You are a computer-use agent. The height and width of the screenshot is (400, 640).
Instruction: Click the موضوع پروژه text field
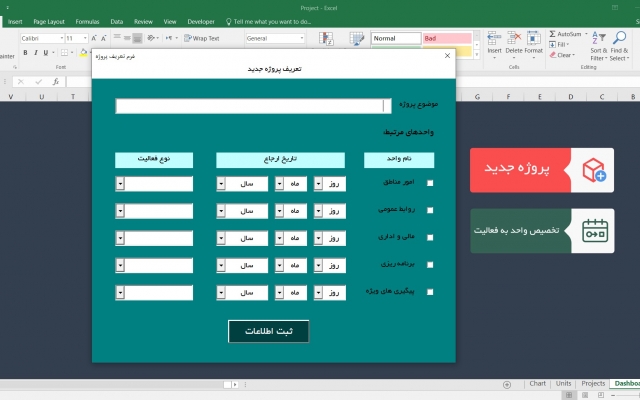coord(253,106)
